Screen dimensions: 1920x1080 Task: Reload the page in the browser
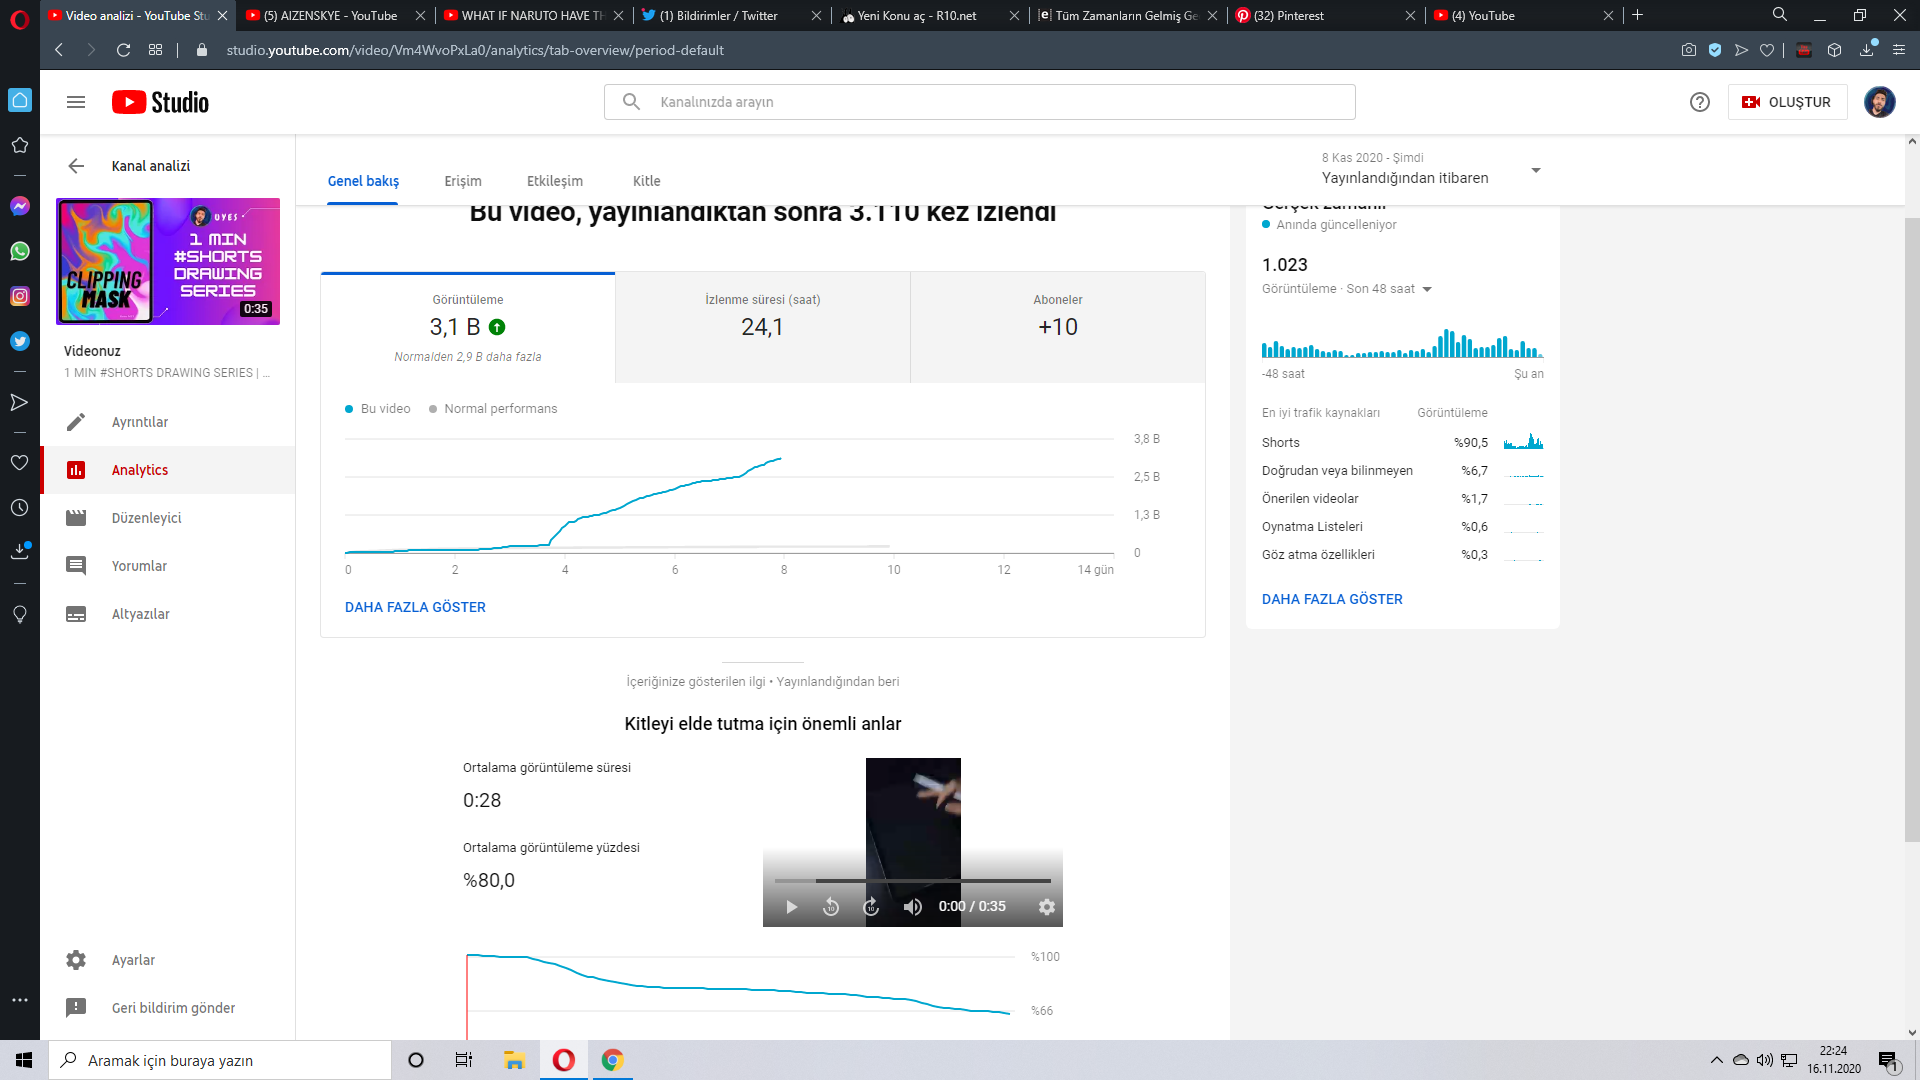click(x=123, y=50)
